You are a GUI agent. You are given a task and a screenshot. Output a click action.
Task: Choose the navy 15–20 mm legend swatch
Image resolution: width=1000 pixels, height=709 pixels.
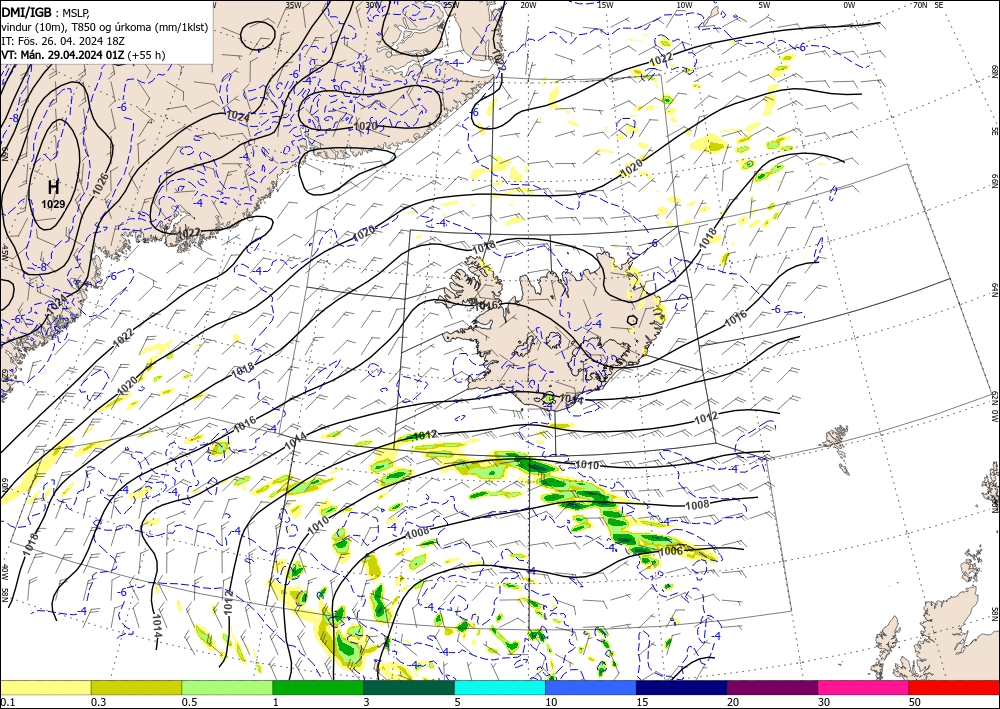tap(682, 688)
